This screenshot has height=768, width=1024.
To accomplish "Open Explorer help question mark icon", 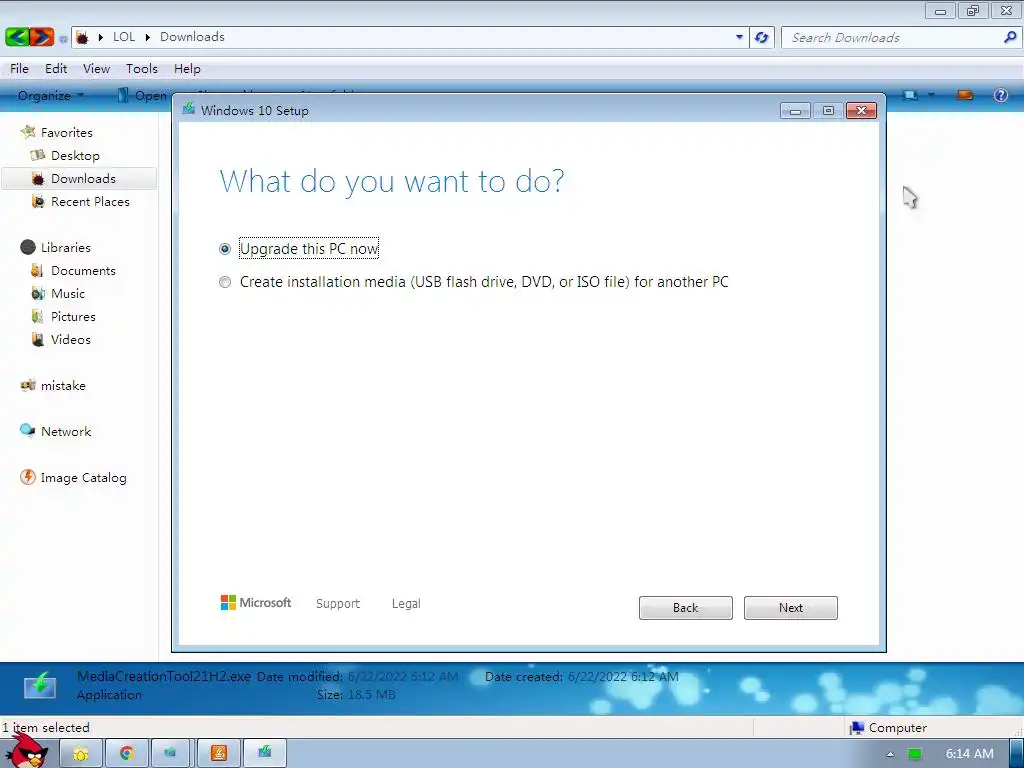I will pyautogui.click(x=1000, y=95).
